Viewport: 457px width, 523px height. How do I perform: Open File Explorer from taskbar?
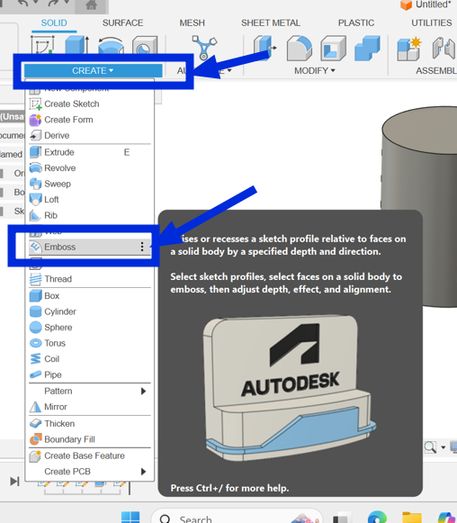pyautogui.click(x=412, y=516)
